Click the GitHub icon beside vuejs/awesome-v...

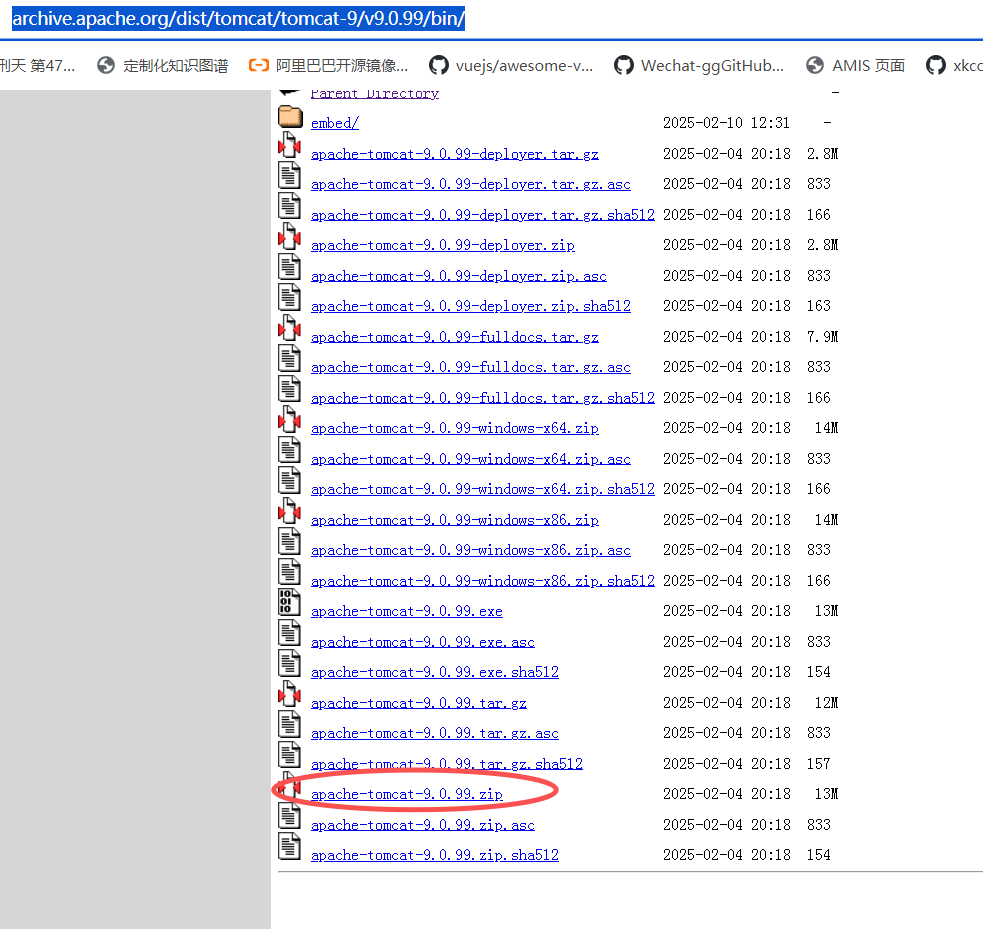point(439,65)
